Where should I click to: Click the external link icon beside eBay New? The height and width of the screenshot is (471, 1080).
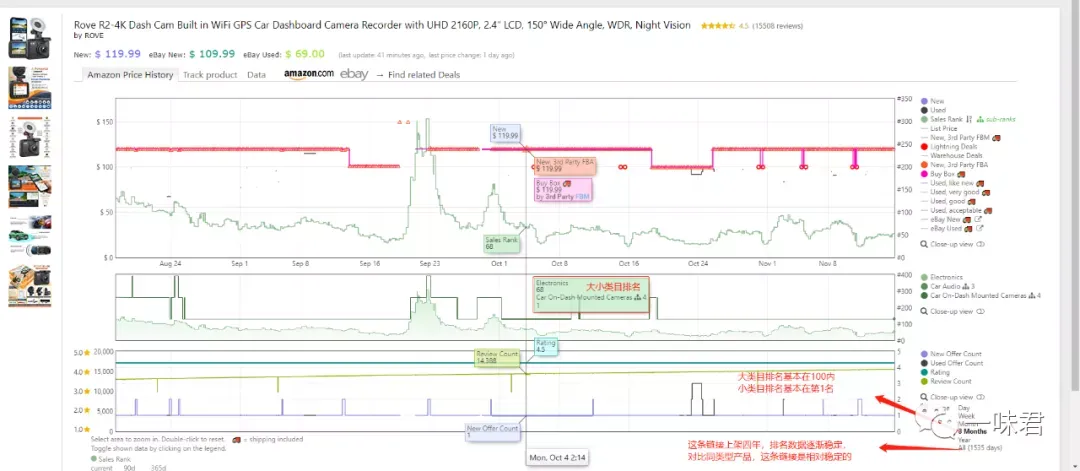979,220
